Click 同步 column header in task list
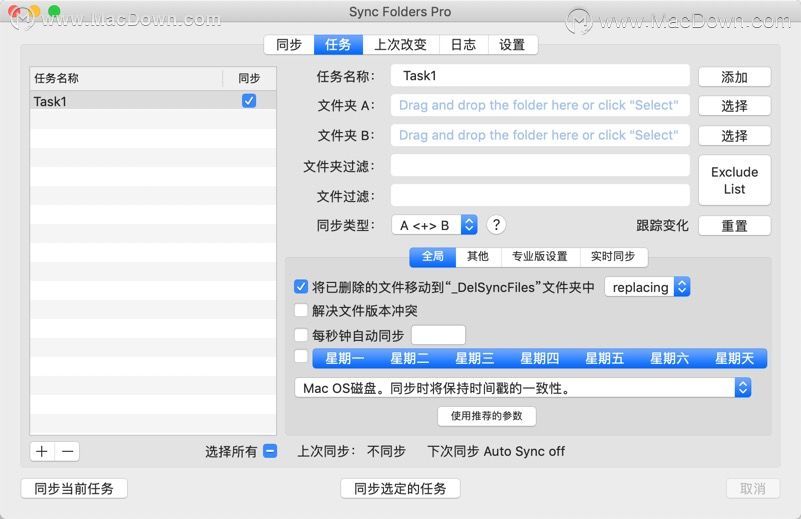801x519 pixels. pyautogui.click(x=249, y=78)
